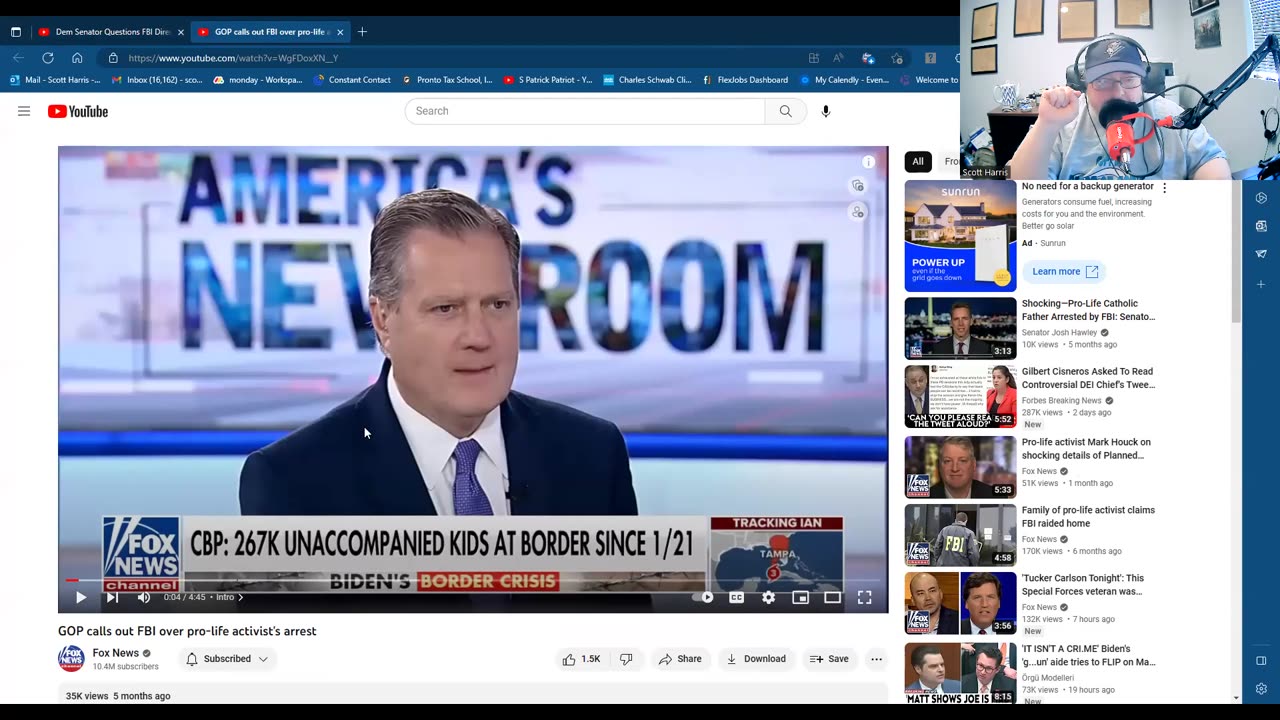This screenshot has width=1280, height=720.
Task: Like the video with 1.5K likes
Action: (x=581, y=659)
